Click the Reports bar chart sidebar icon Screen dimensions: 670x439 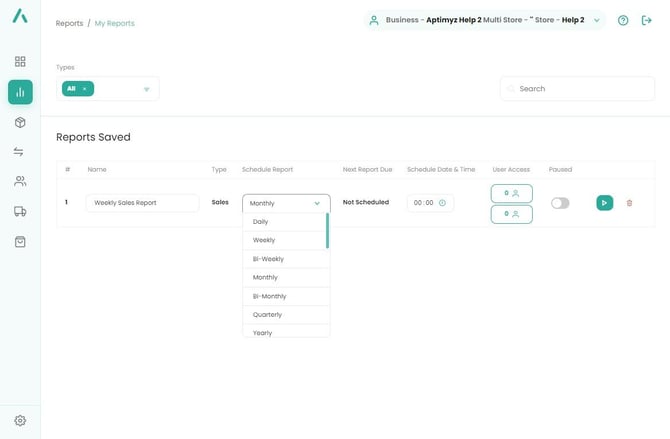click(20, 92)
